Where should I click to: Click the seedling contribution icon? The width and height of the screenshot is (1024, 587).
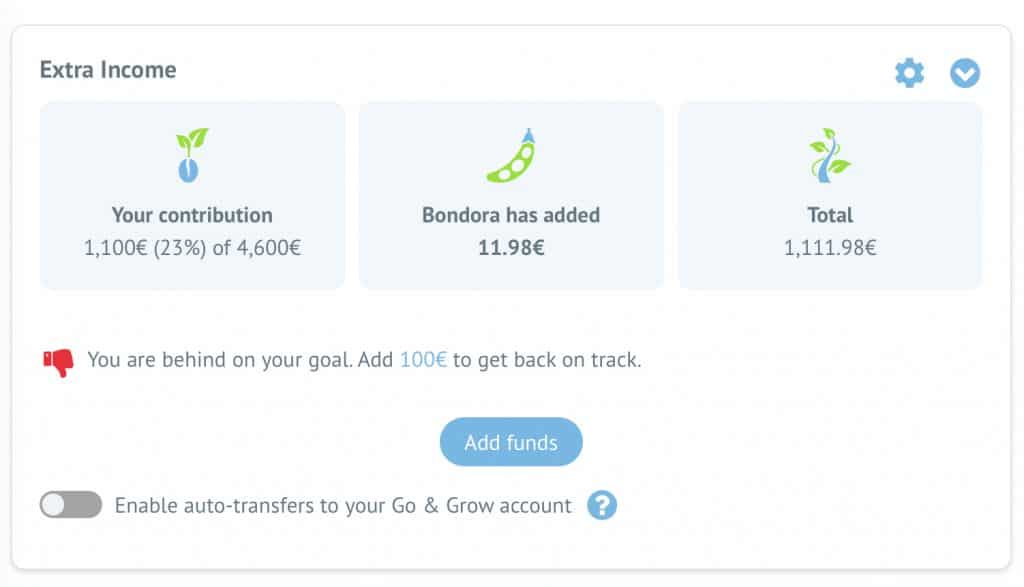click(x=191, y=155)
